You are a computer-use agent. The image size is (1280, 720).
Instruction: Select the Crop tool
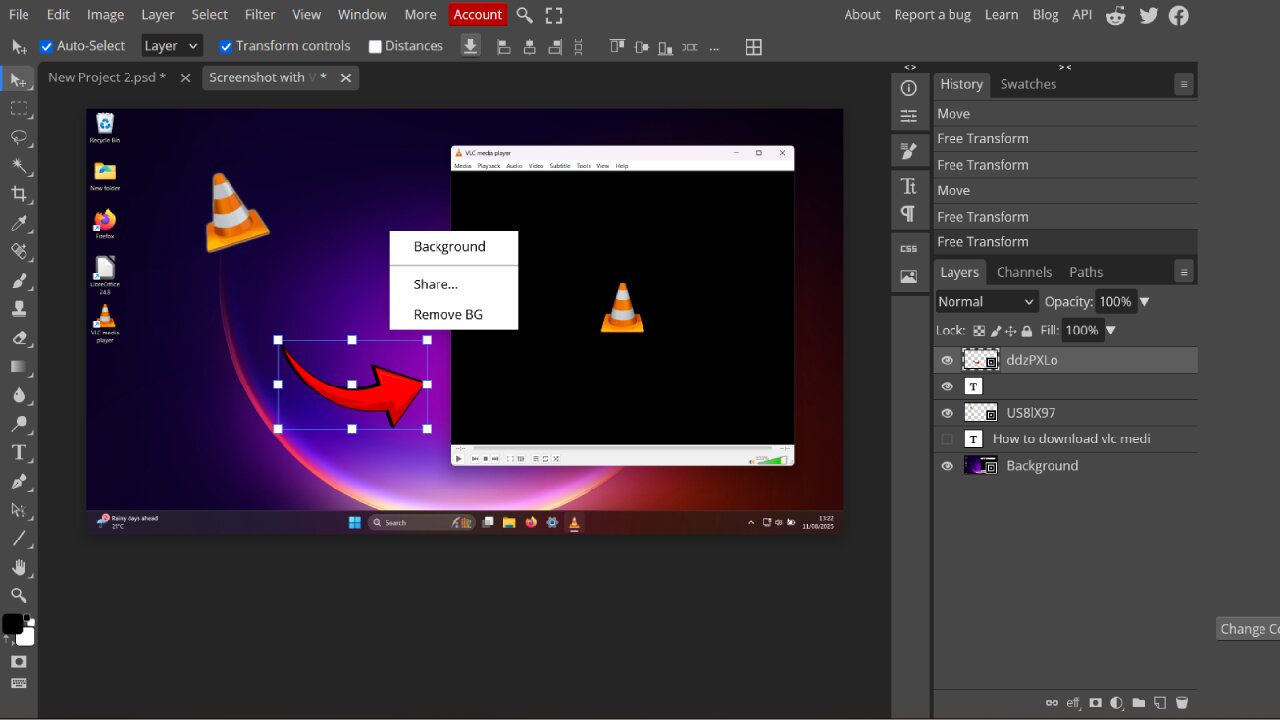click(x=18, y=194)
